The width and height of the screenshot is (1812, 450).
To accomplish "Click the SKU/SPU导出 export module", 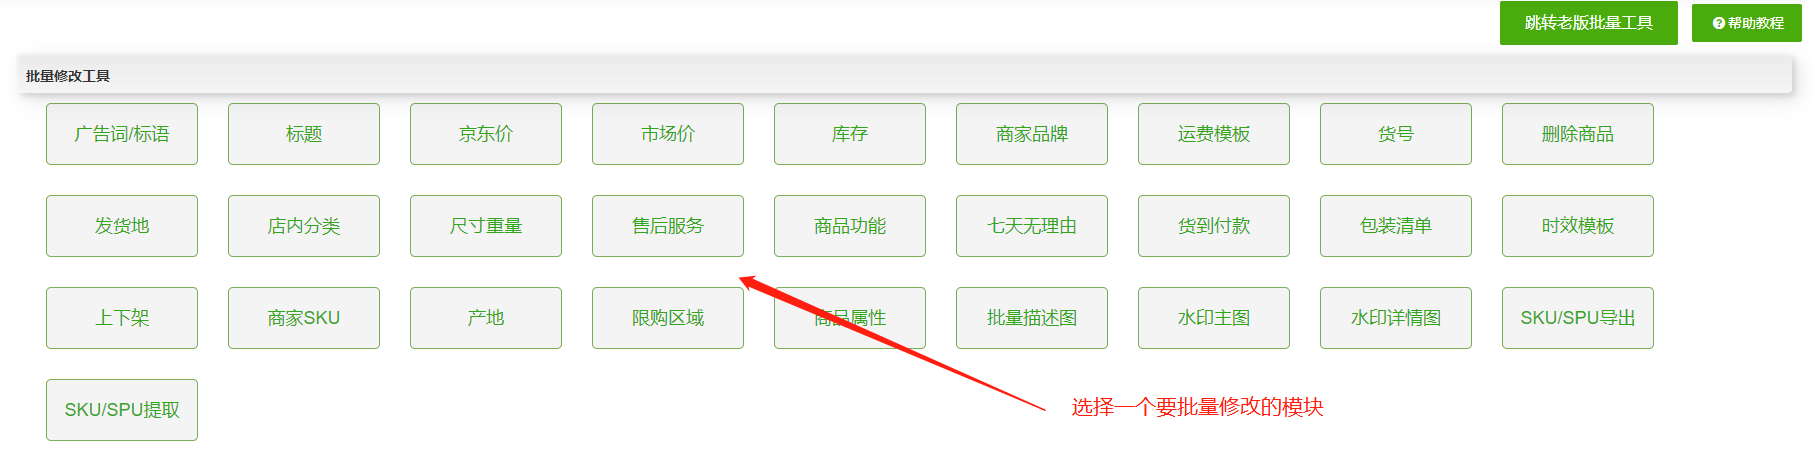I will click(x=1578, y=318).
